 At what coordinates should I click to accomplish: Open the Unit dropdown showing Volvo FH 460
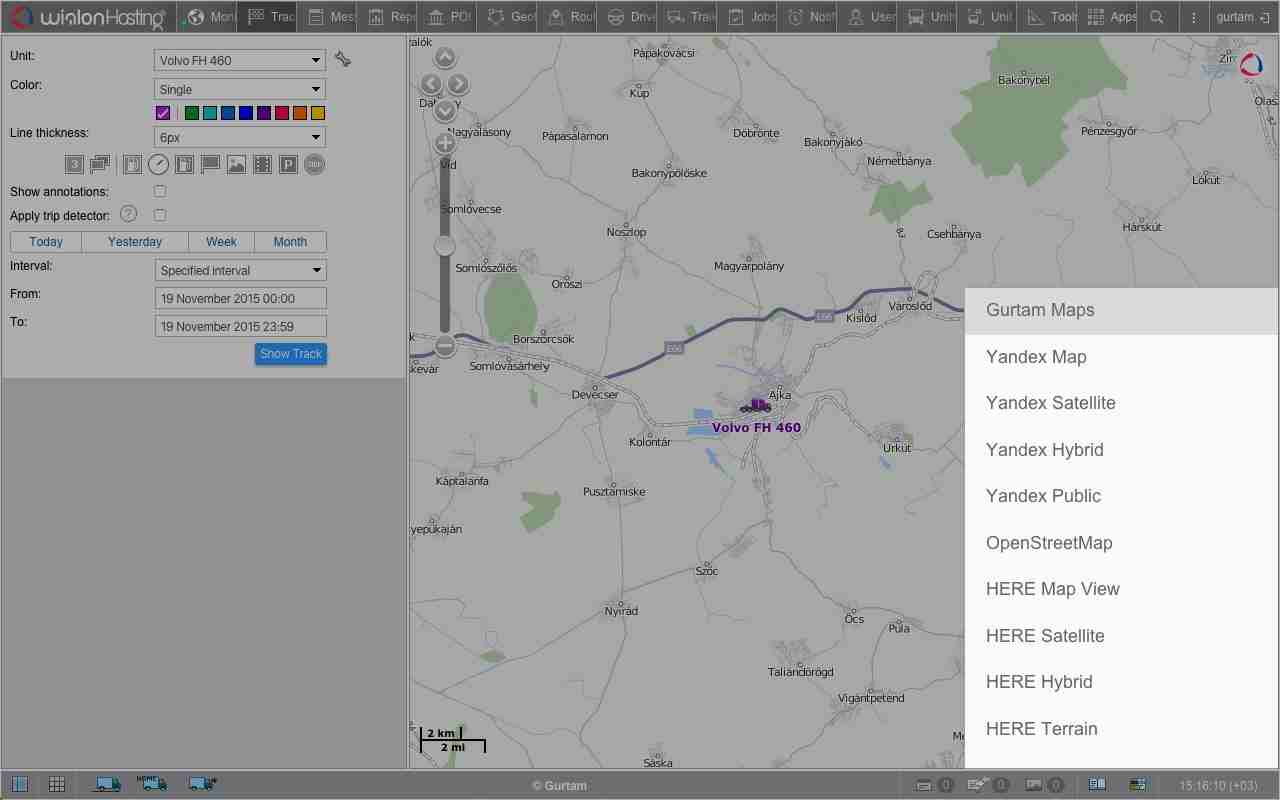tap(240, 60)
